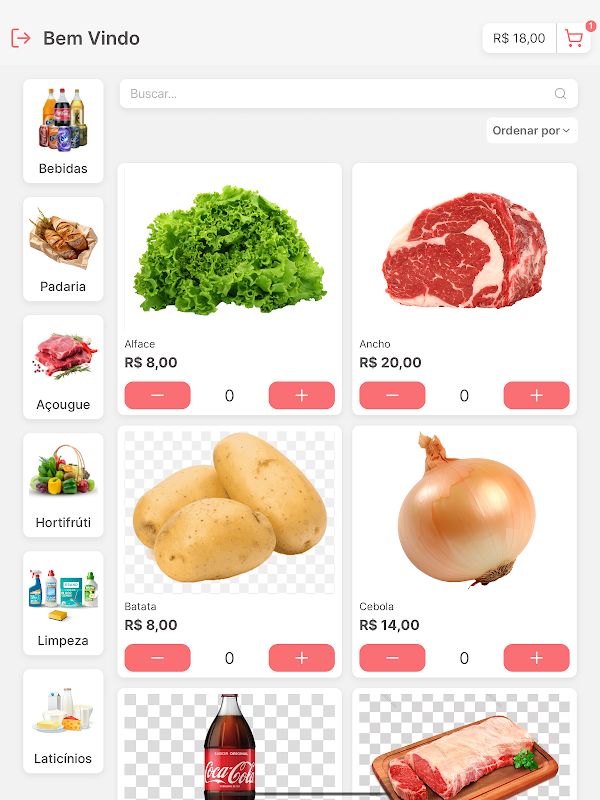Add one Ancho with plus button
Image resolution: width=600 pixels, height=800 pixels.
pyautogui.click(x=536, y=395)
